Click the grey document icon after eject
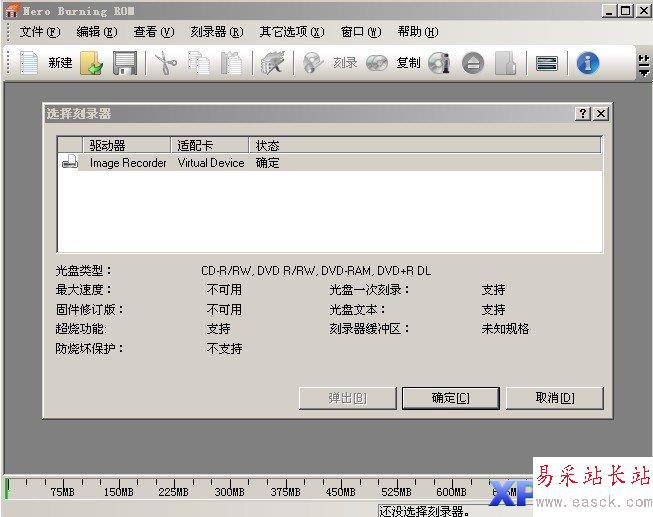This screenshot has height=517, width=653. (x=506, y=63)
